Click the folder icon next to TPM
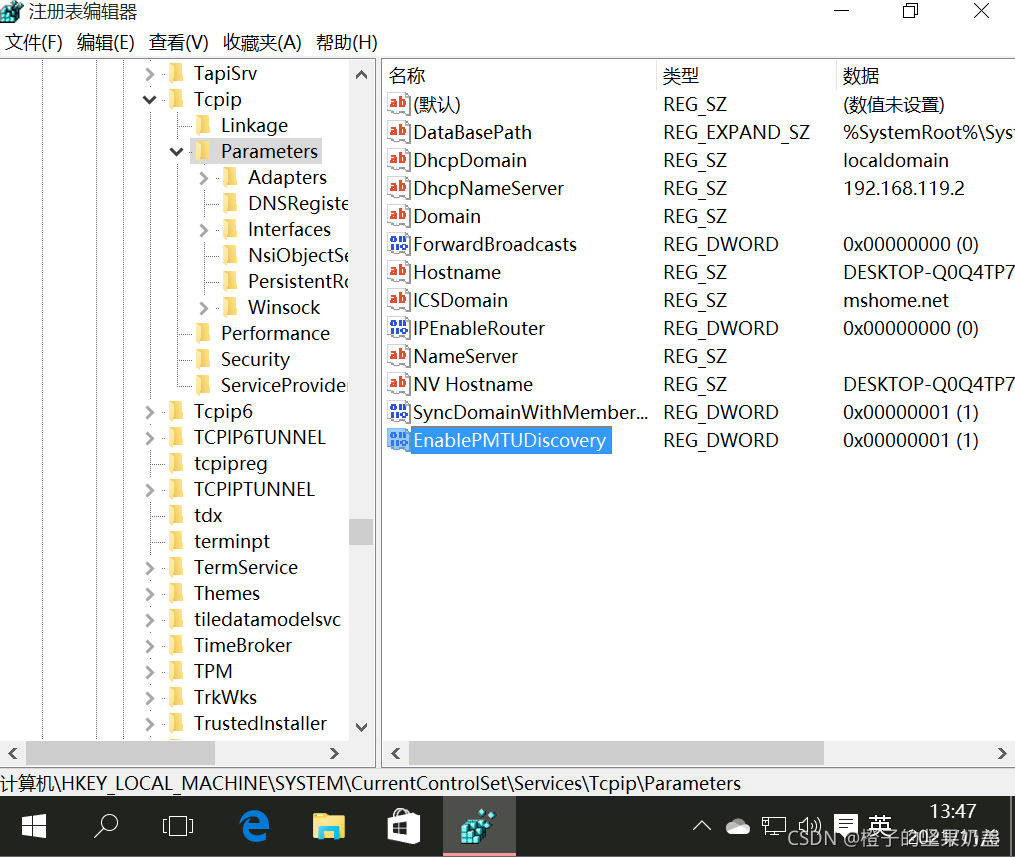 [x=176, y=671]
